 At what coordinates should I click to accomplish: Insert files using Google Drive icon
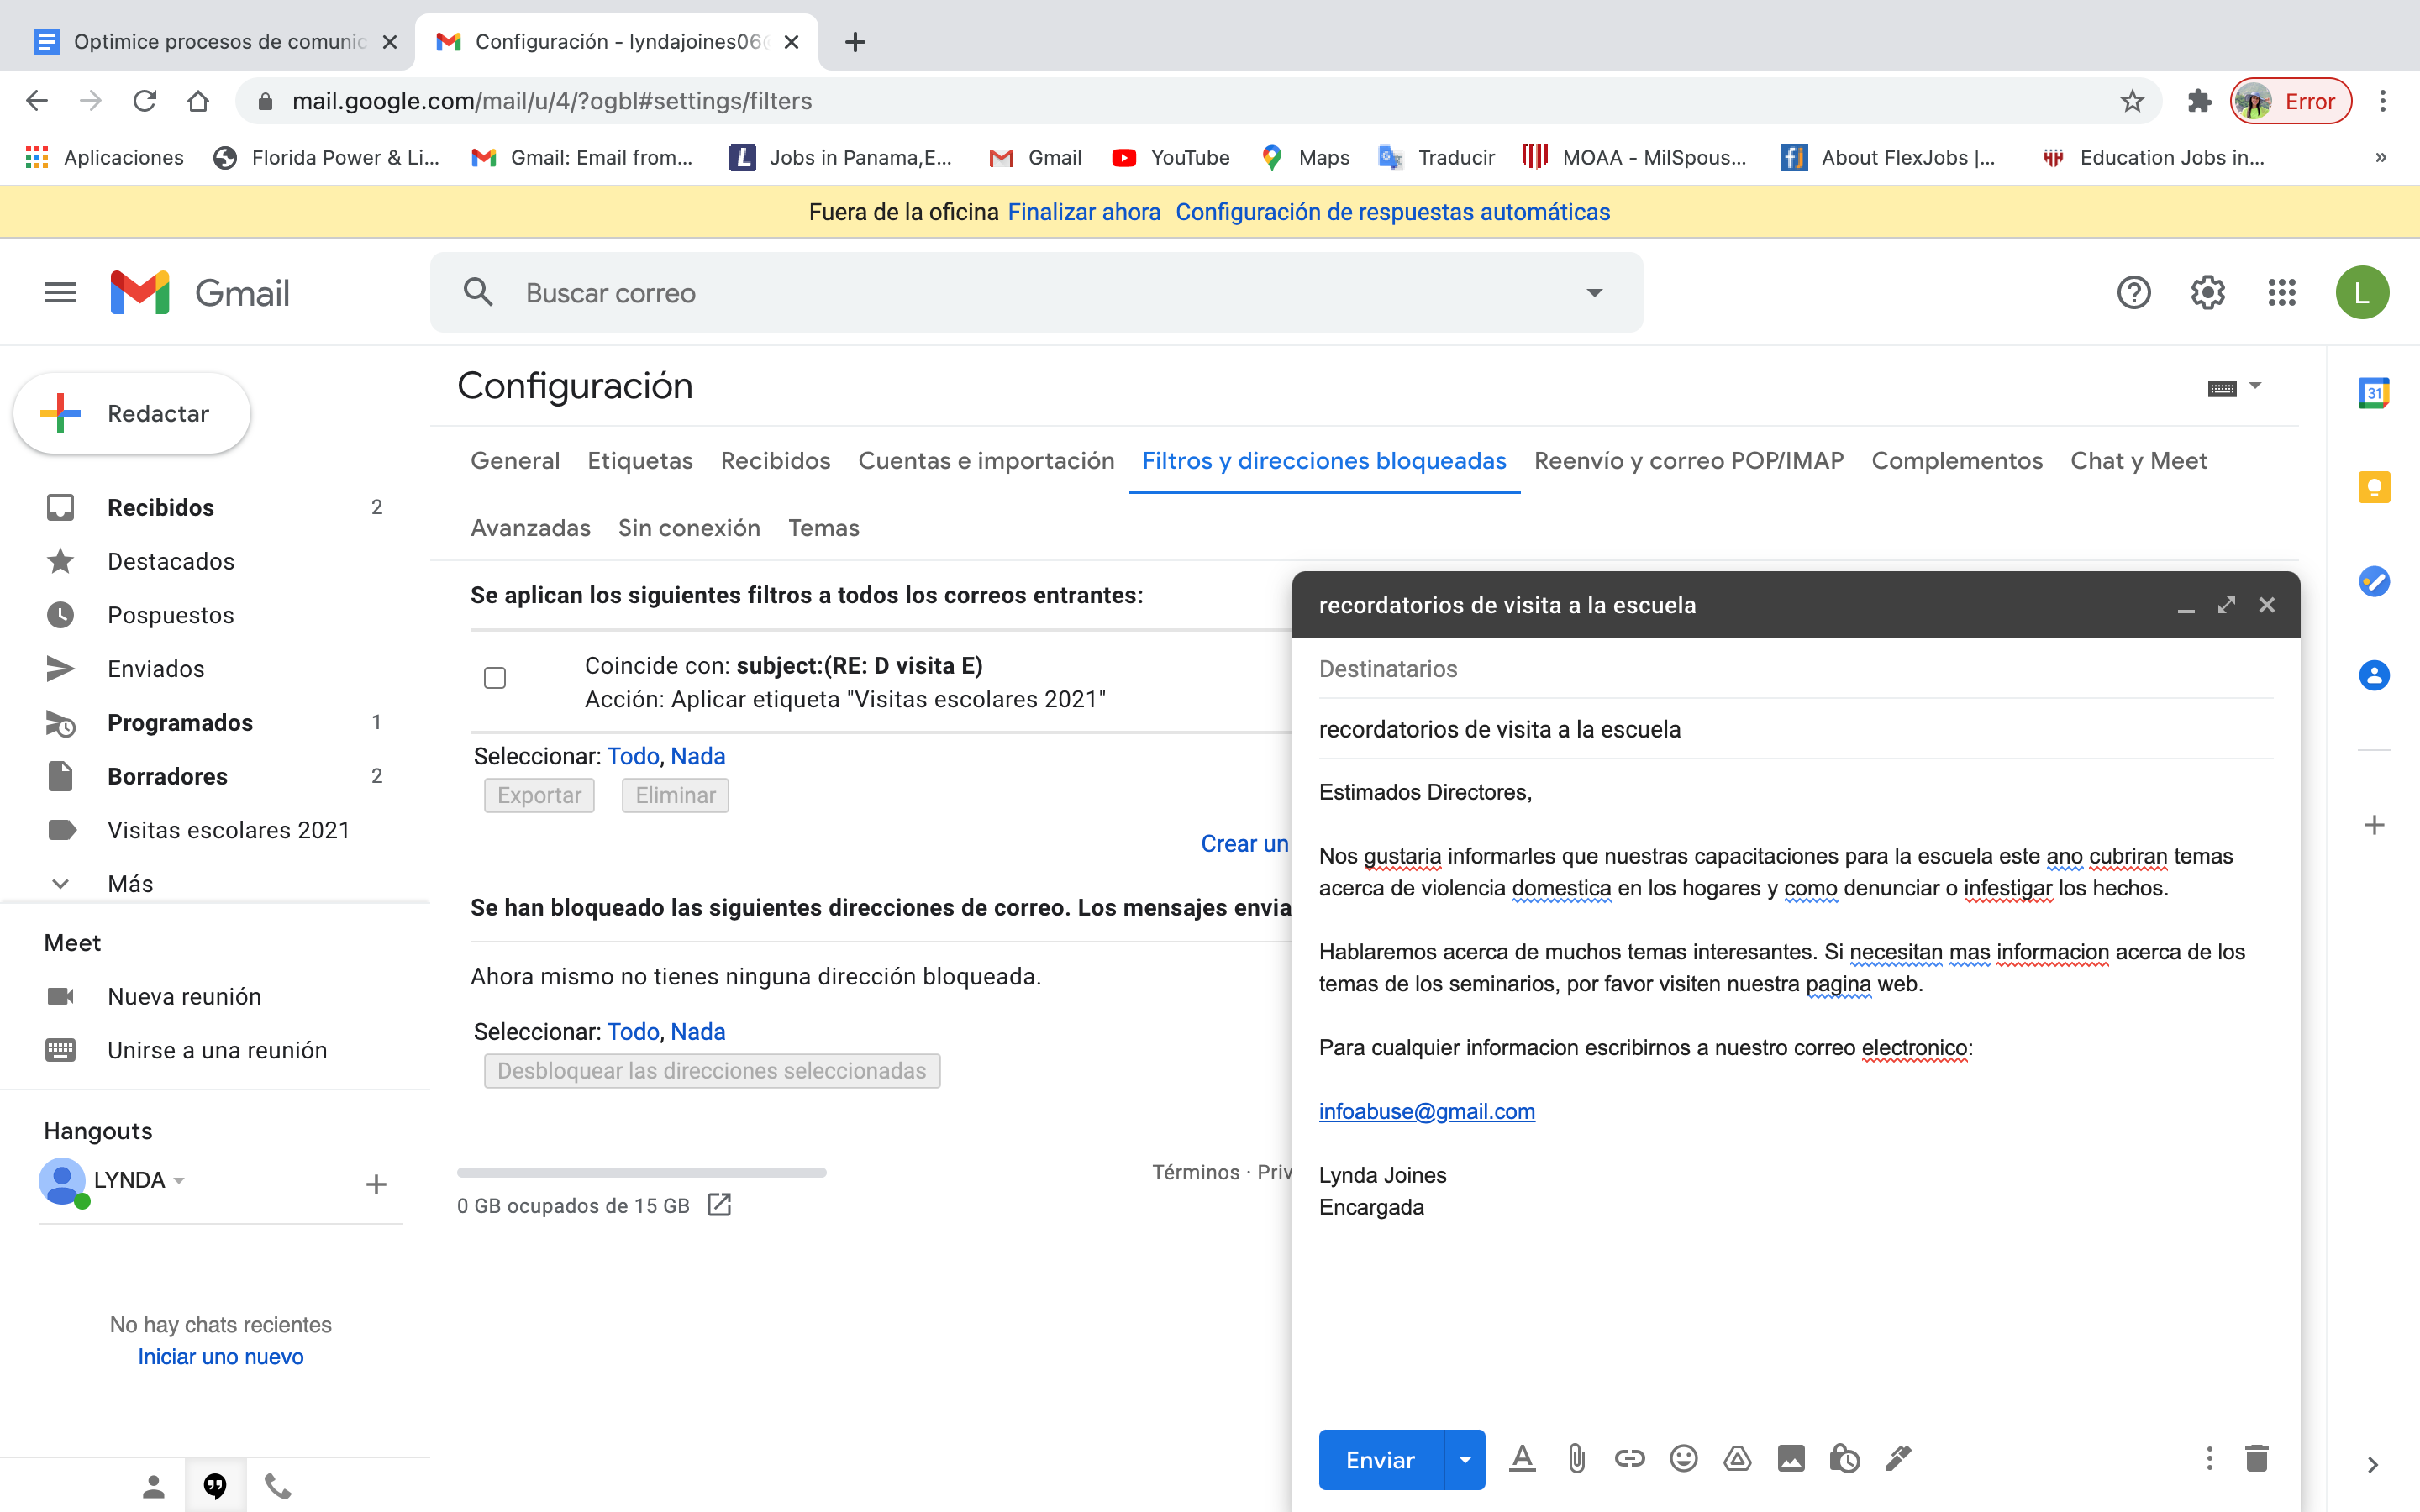point(1737,1459)
